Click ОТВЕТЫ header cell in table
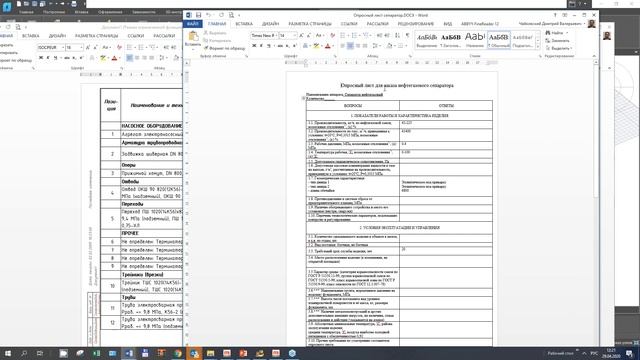This screenshot has height=360, width=640. pos(446,106)
